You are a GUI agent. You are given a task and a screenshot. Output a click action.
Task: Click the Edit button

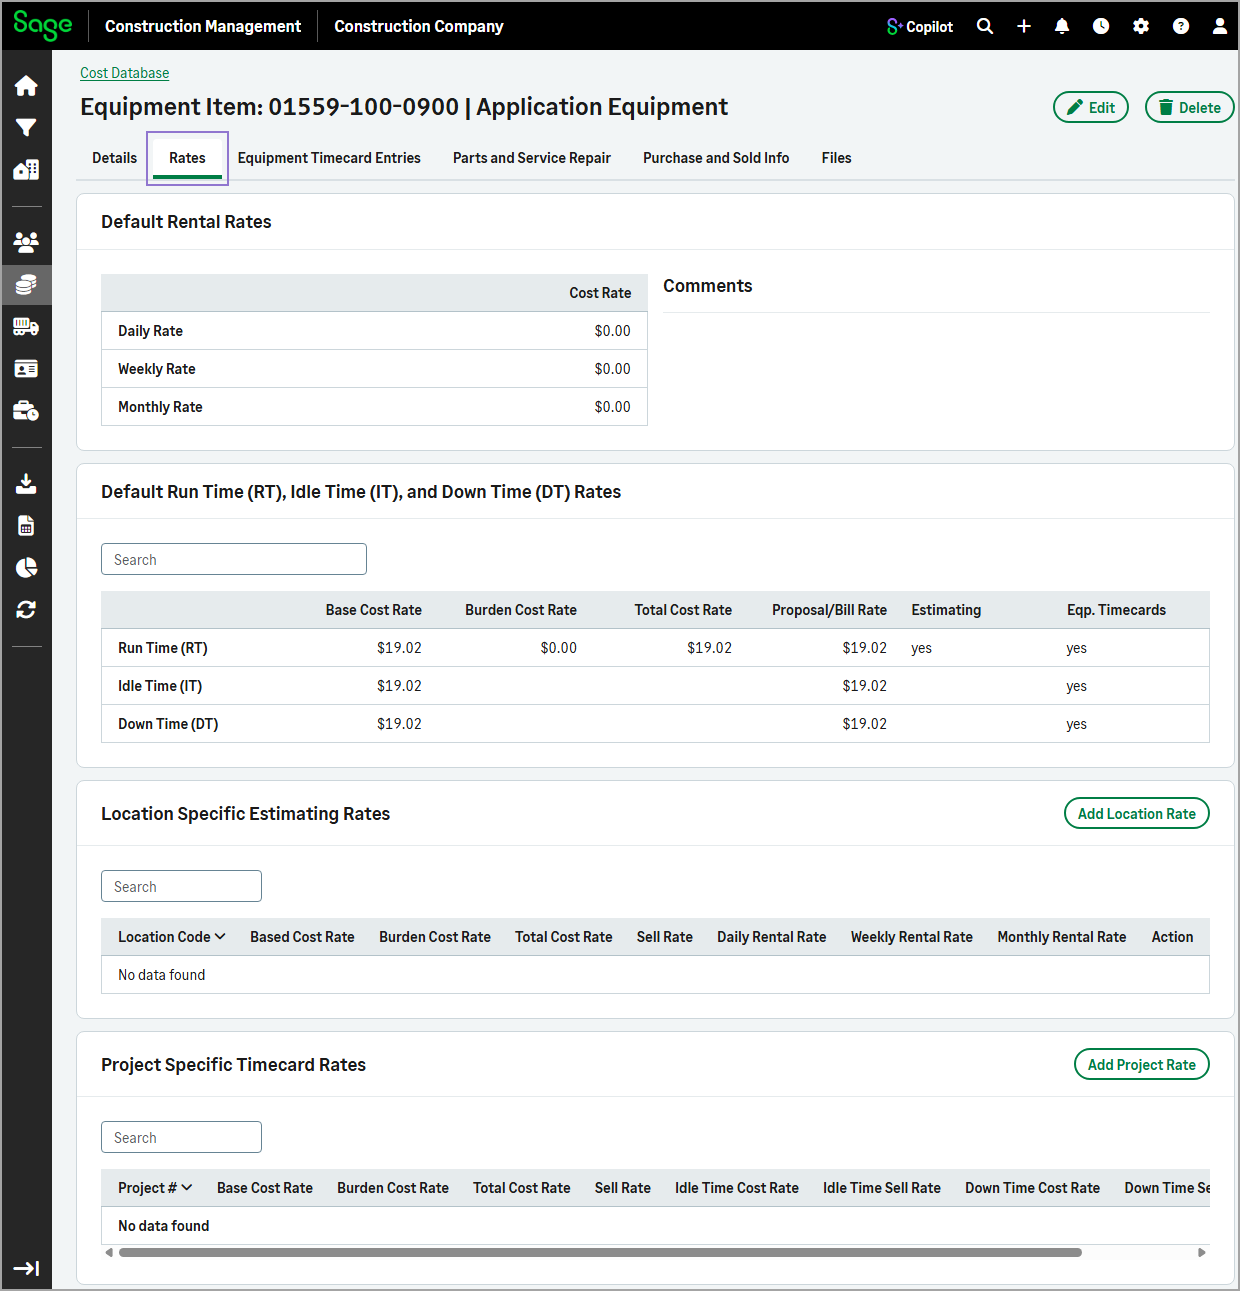1091,107
